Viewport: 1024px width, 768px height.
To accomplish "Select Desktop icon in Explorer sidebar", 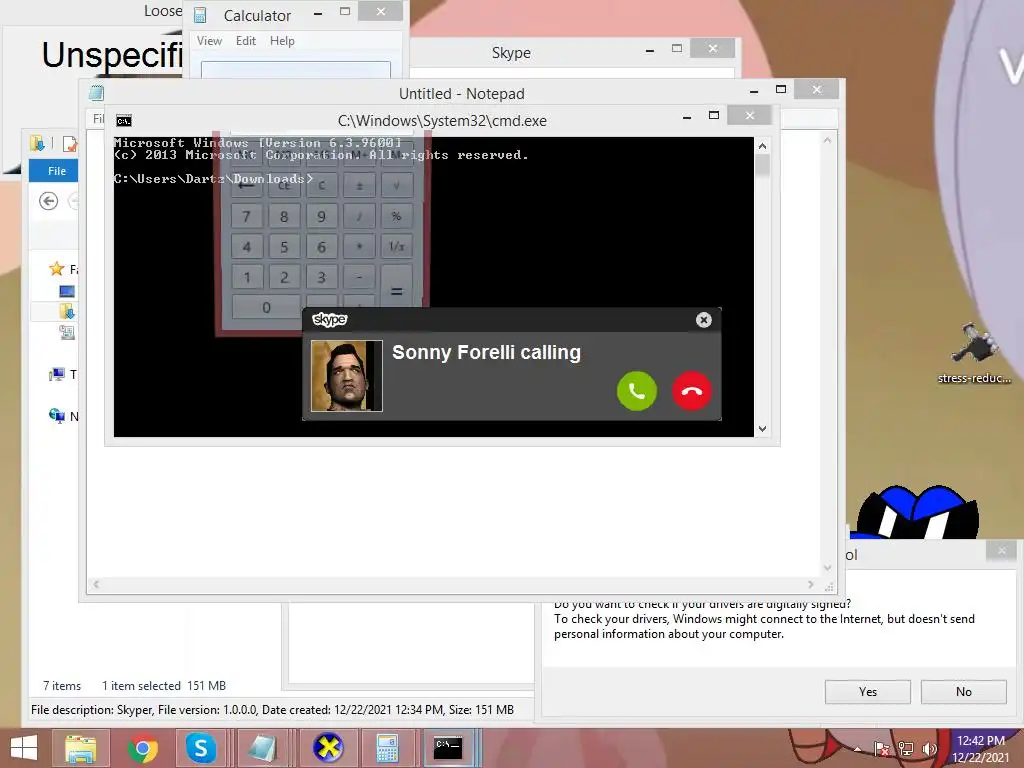I will click(67, 291).
